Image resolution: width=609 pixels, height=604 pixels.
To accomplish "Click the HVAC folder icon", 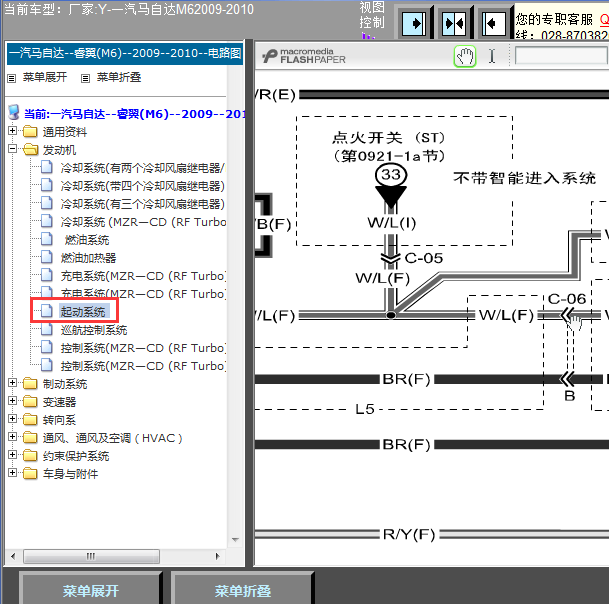I will click(30, 438).
